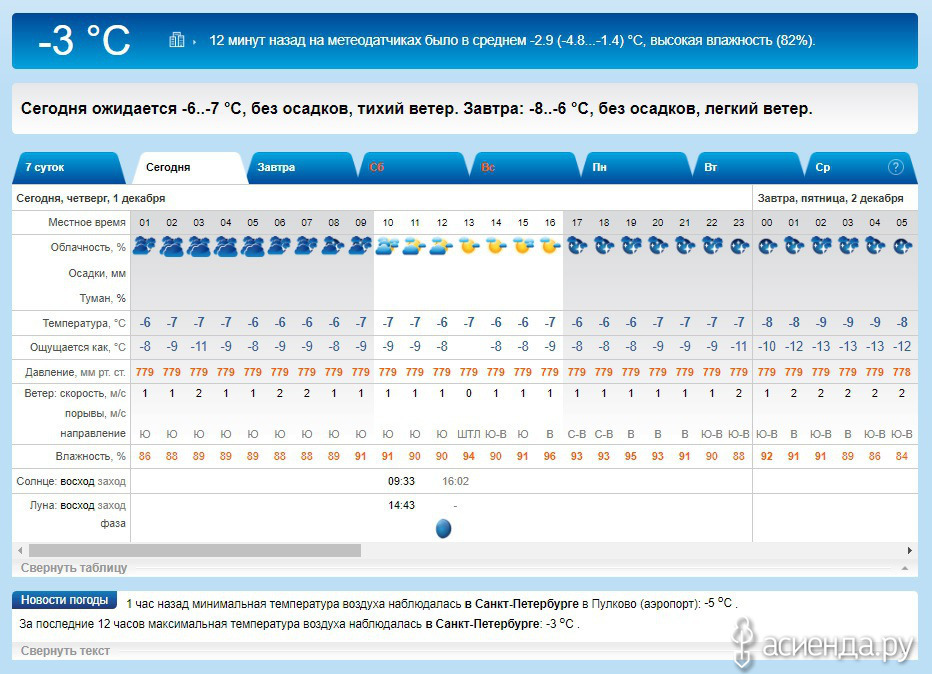Click the 12 минут назад sensor summary

tap(512, 40)
